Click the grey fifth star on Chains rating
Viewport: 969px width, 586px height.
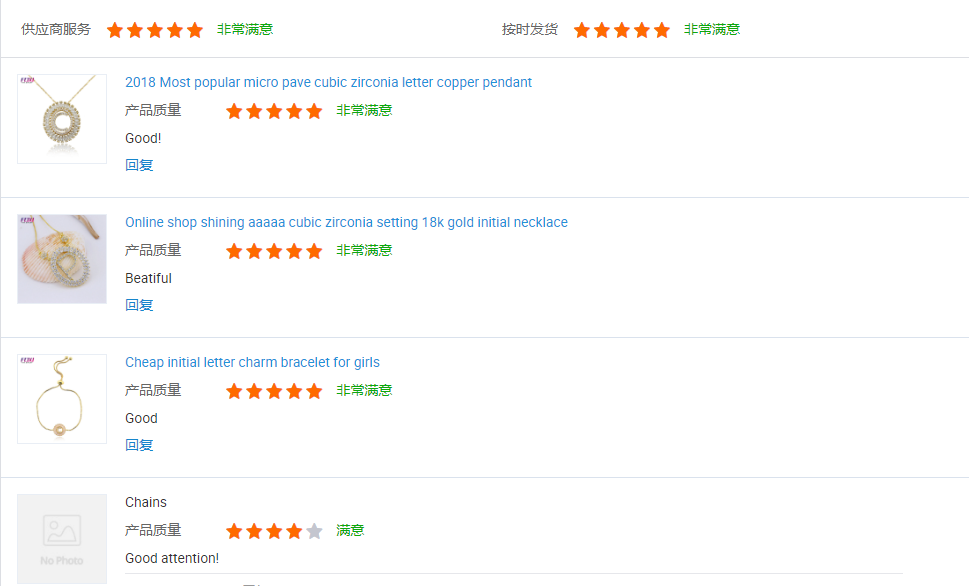point(314,530)
